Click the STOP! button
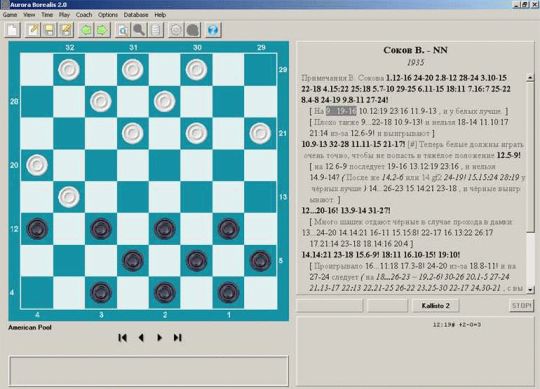The image size is (540, 389). [x=521, y=305]
